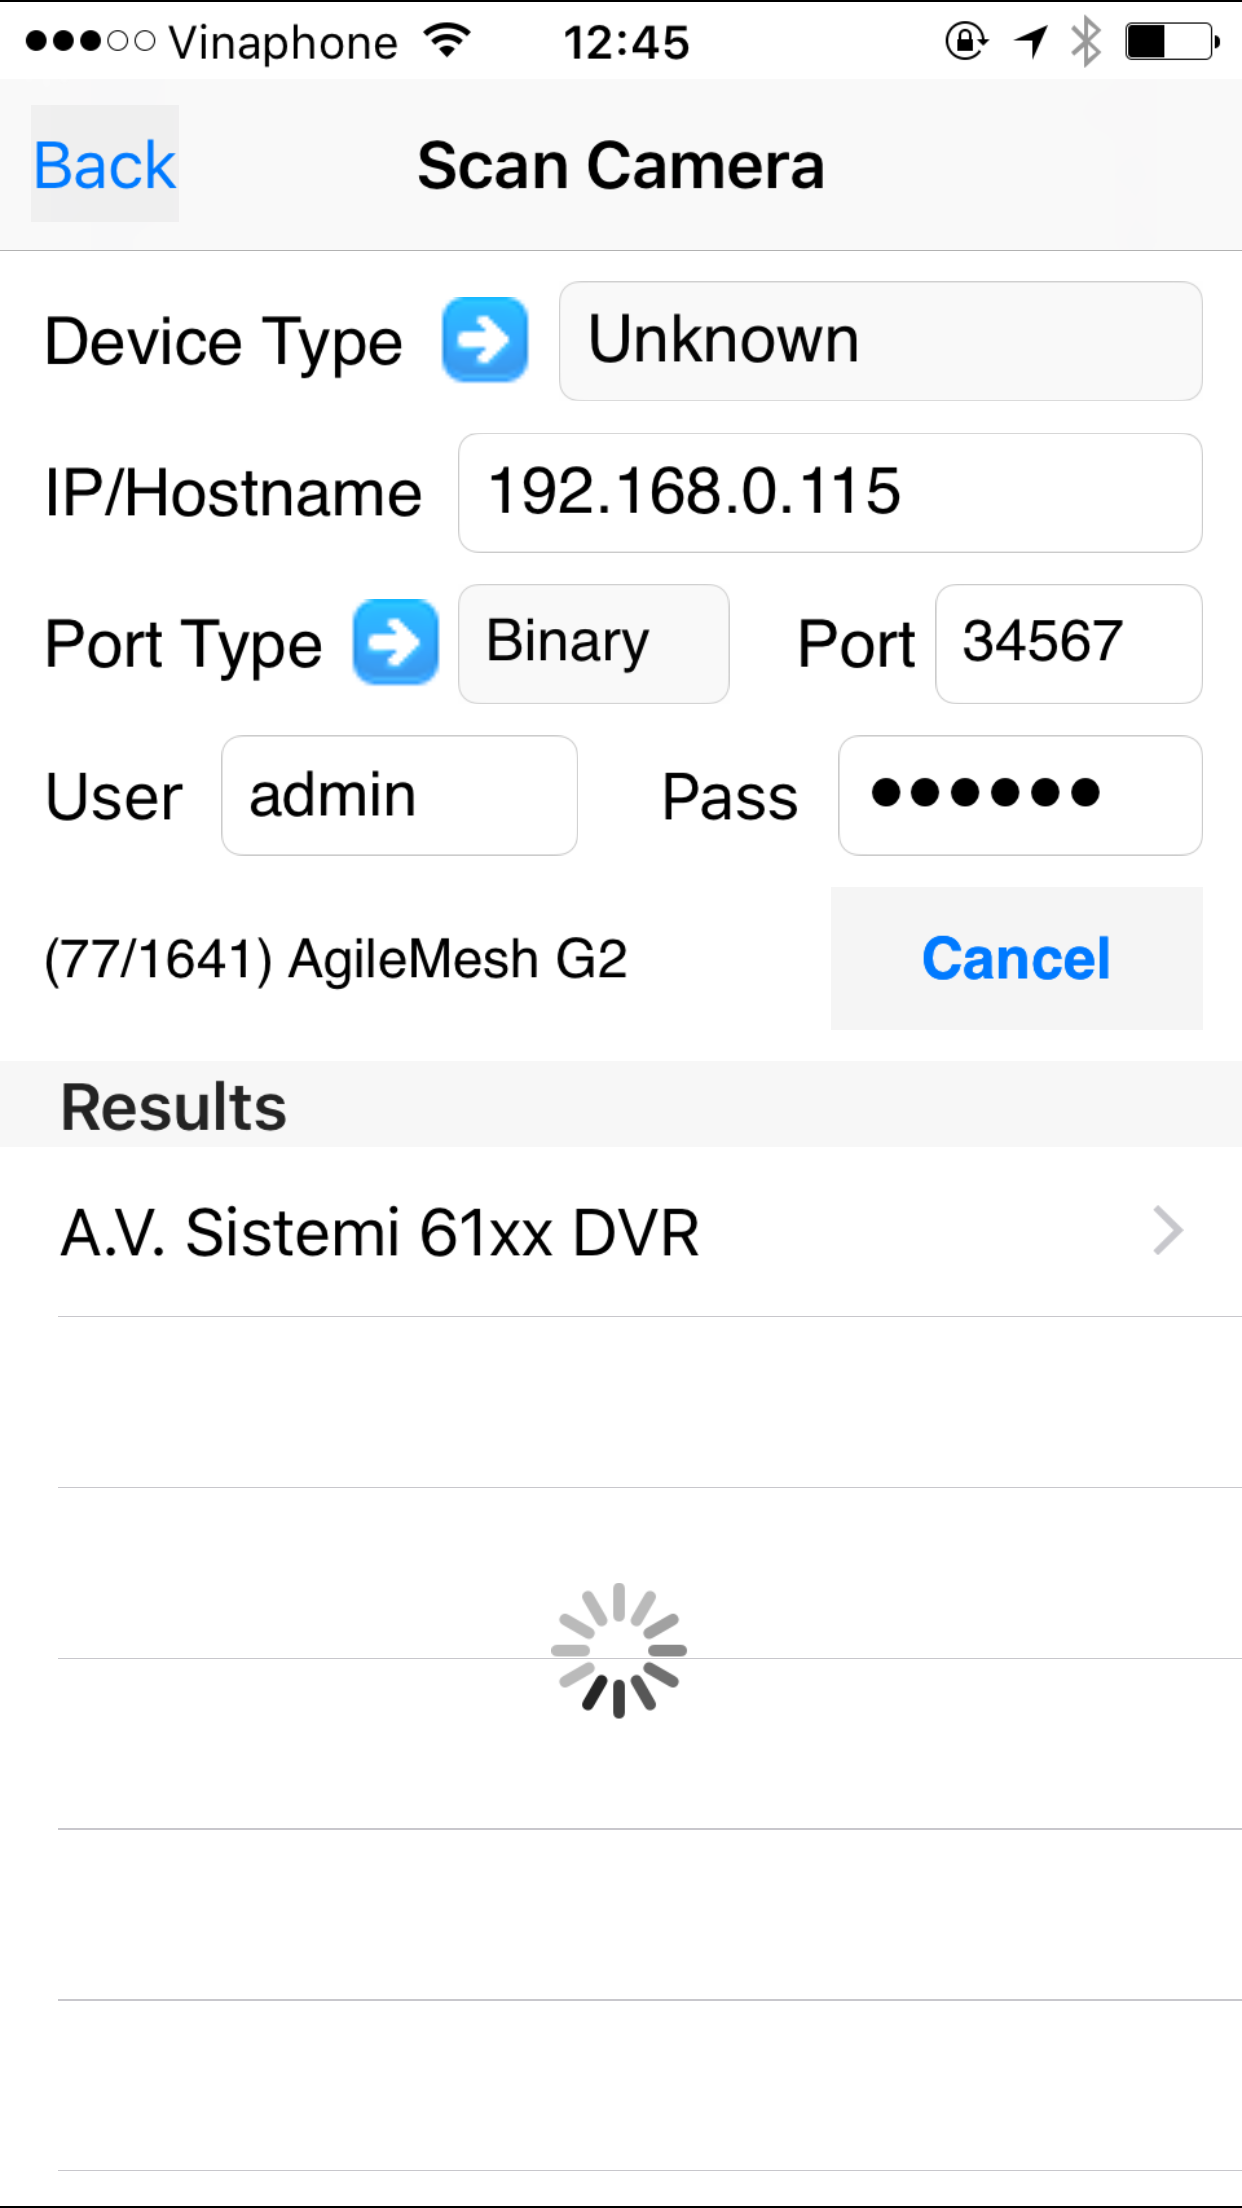The width and height of the screenshot is (1242, 2208).
Task: Edit the User field admin
Action: 399,796
